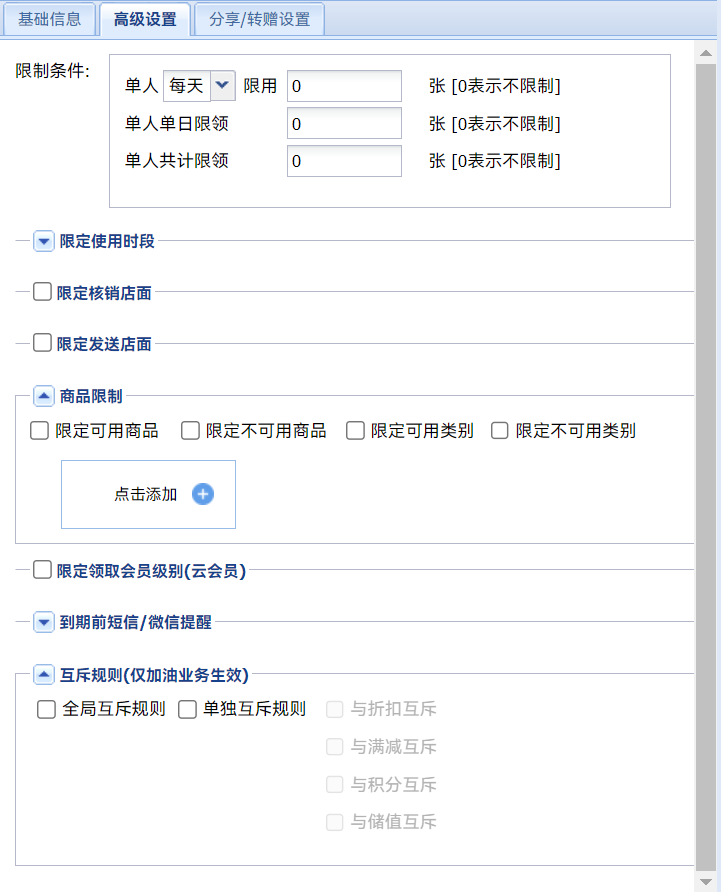Check the 限定不可用类别 box
The height and width of the screenshot is (892, 721).
pyautogui.click(x=500, y=431)
